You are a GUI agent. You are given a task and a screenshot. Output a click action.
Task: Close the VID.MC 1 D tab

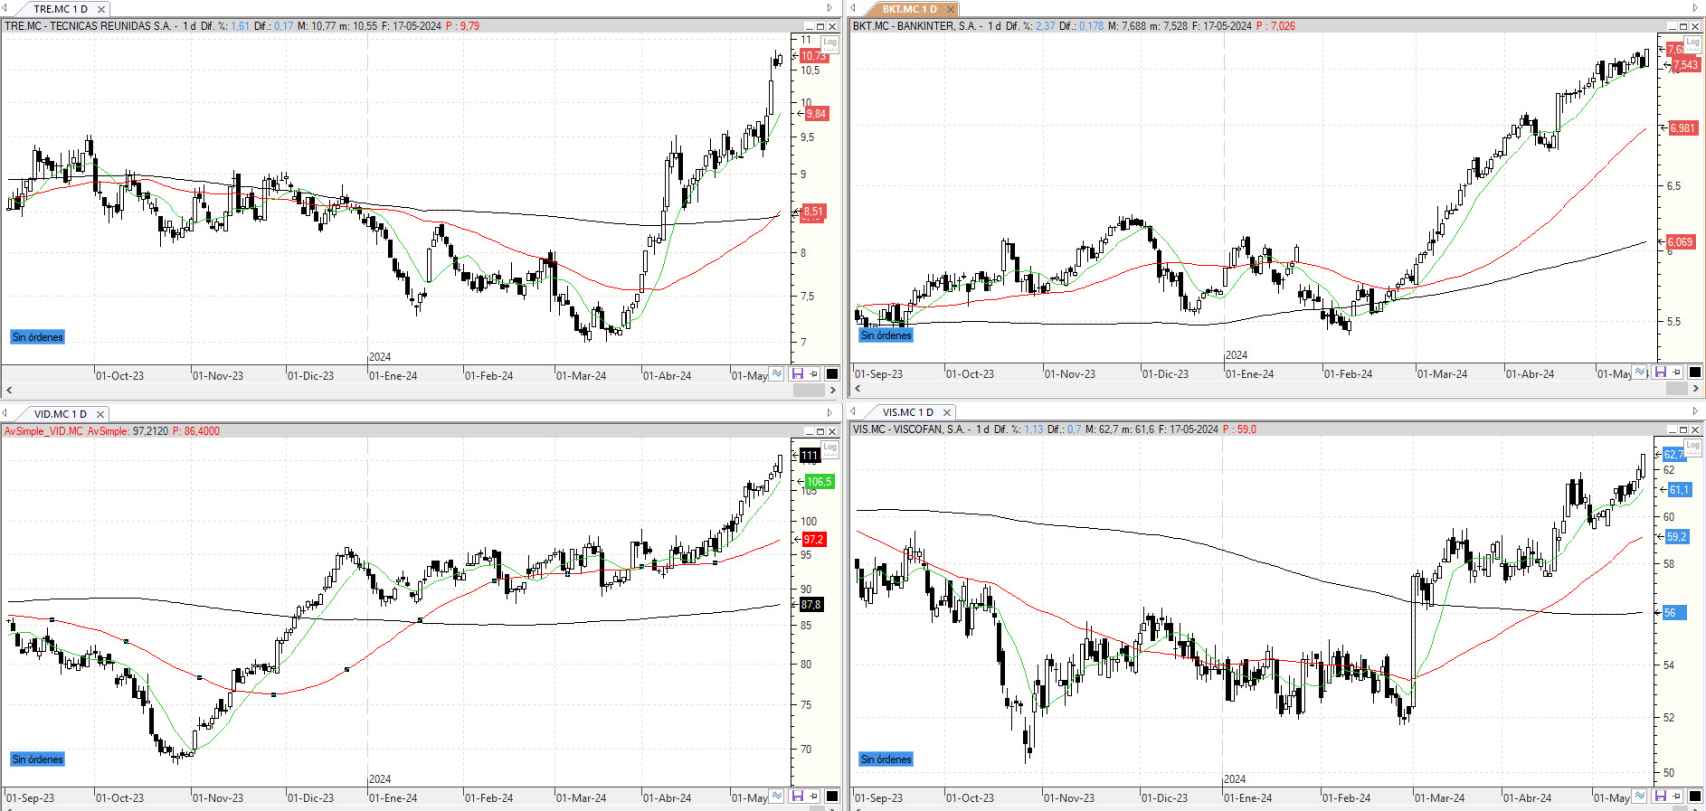pyautogui.click(x=100, y=413)
